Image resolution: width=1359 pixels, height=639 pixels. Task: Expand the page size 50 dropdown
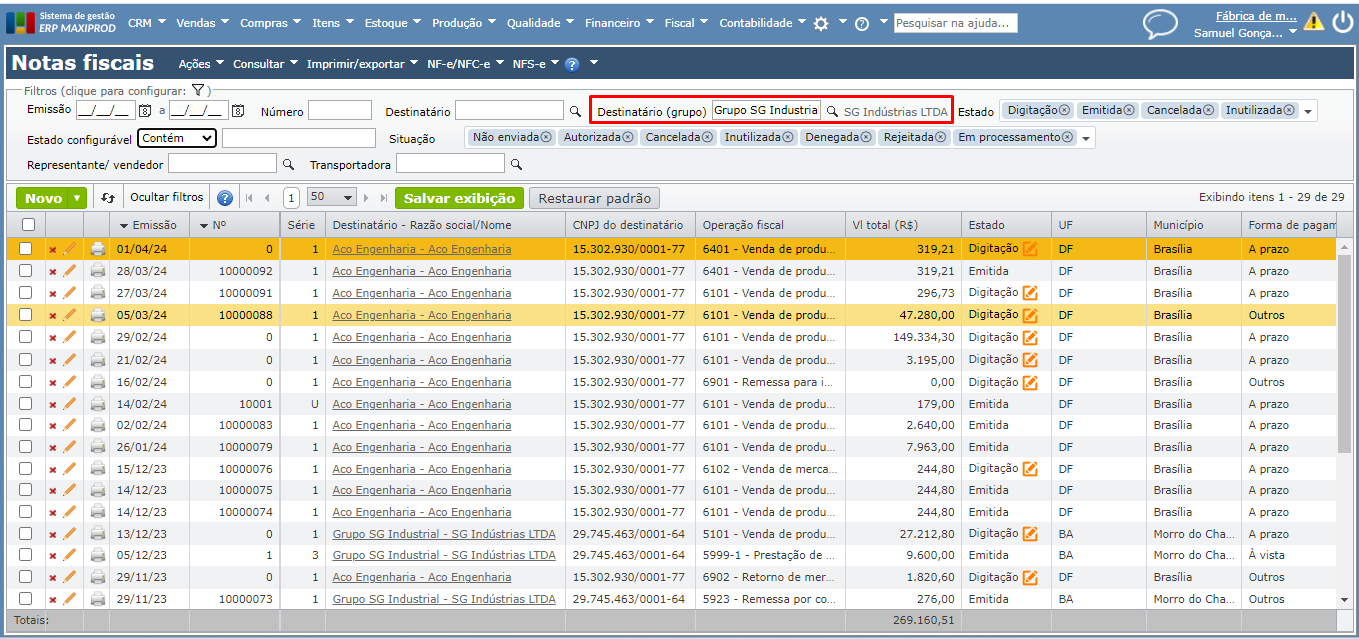[332, 198]
